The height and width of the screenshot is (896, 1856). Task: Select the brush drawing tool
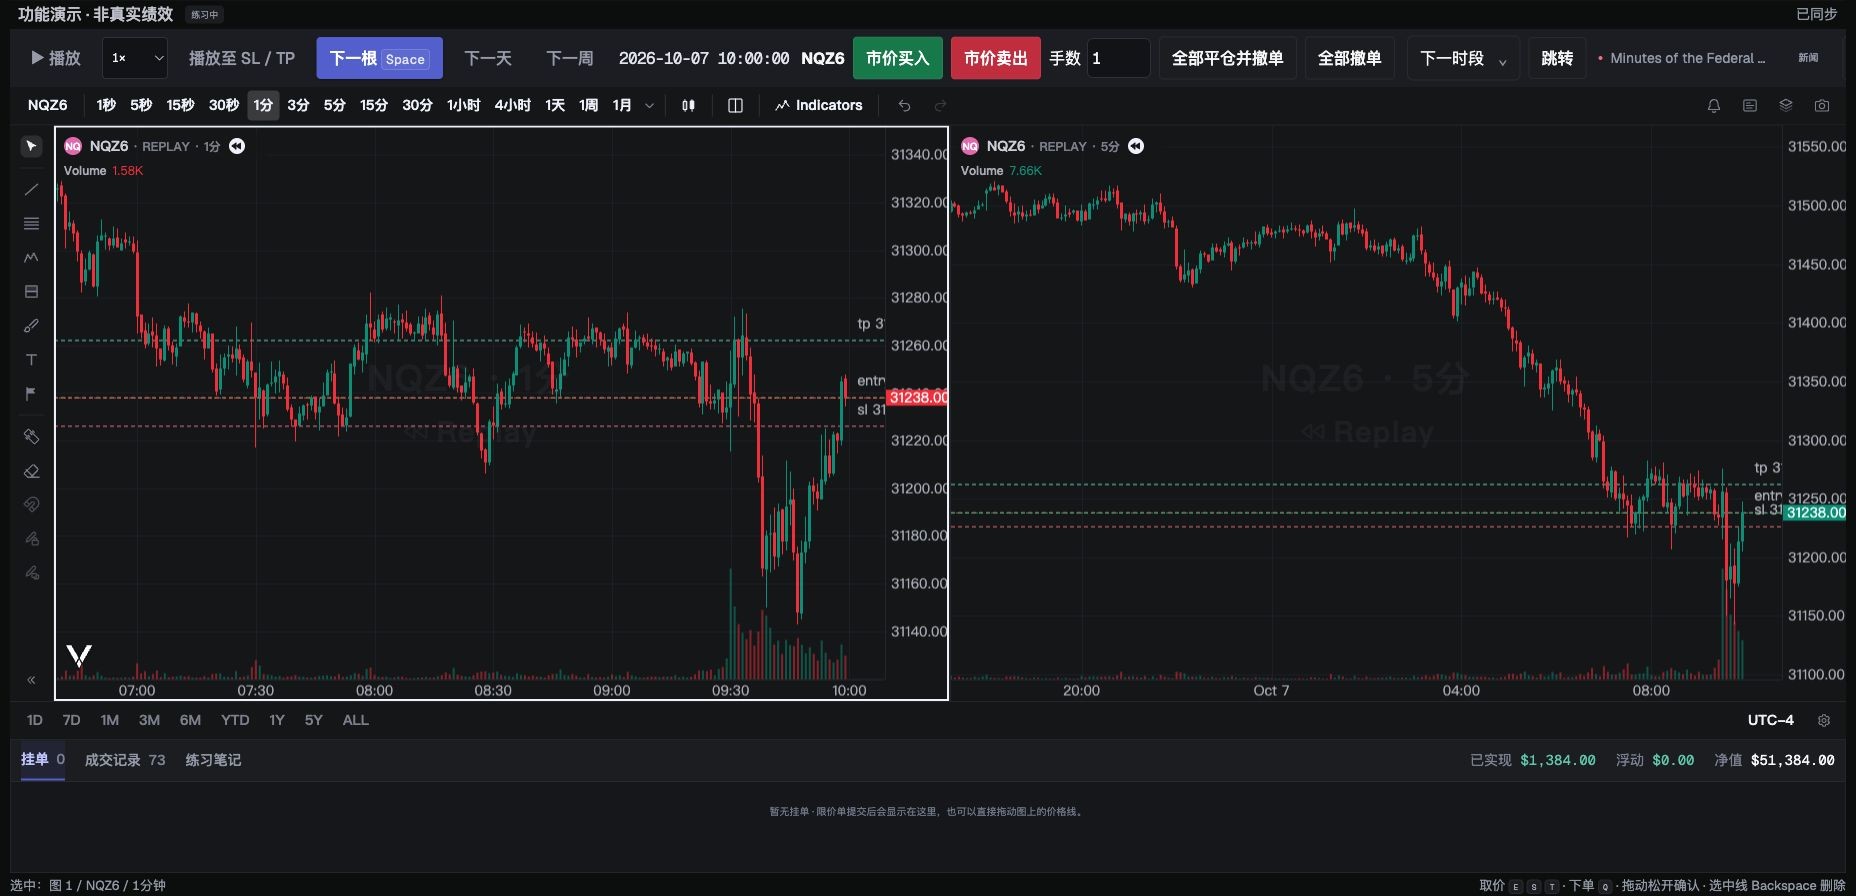tap(31, 326)
